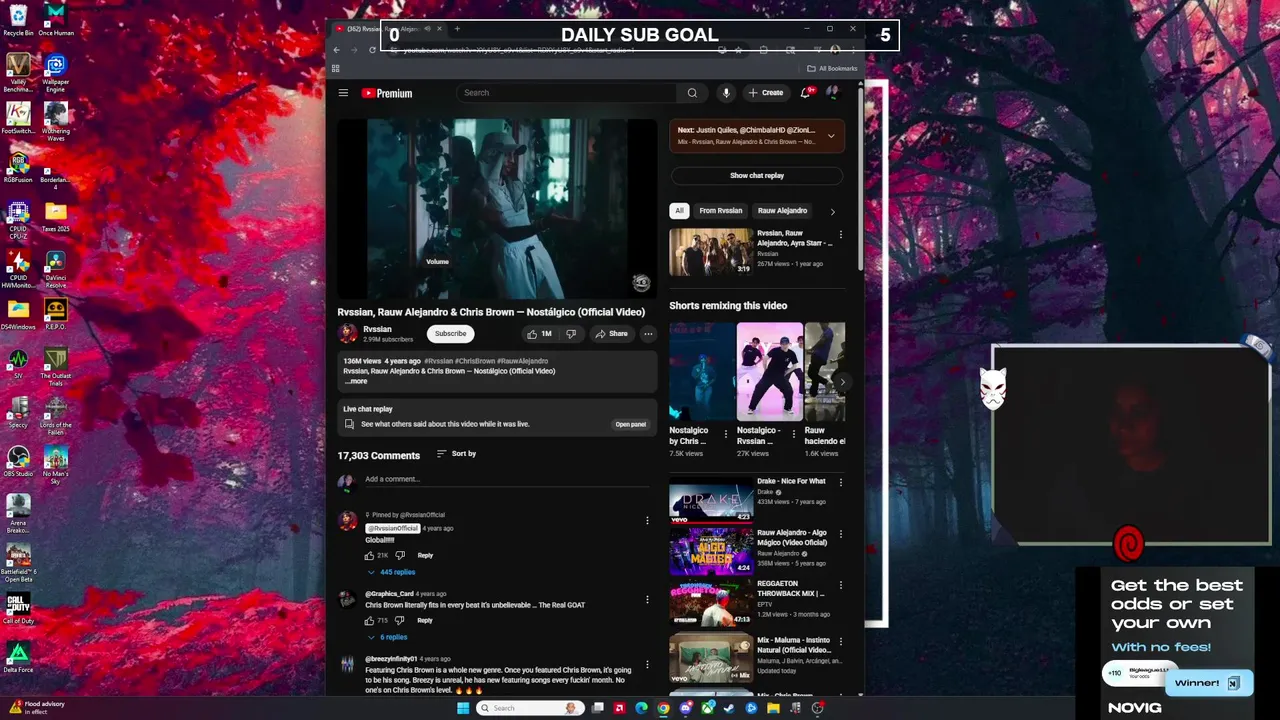
Task: Select the Rauw Alejandro filter chip
Action: click(x=782, y=211)
